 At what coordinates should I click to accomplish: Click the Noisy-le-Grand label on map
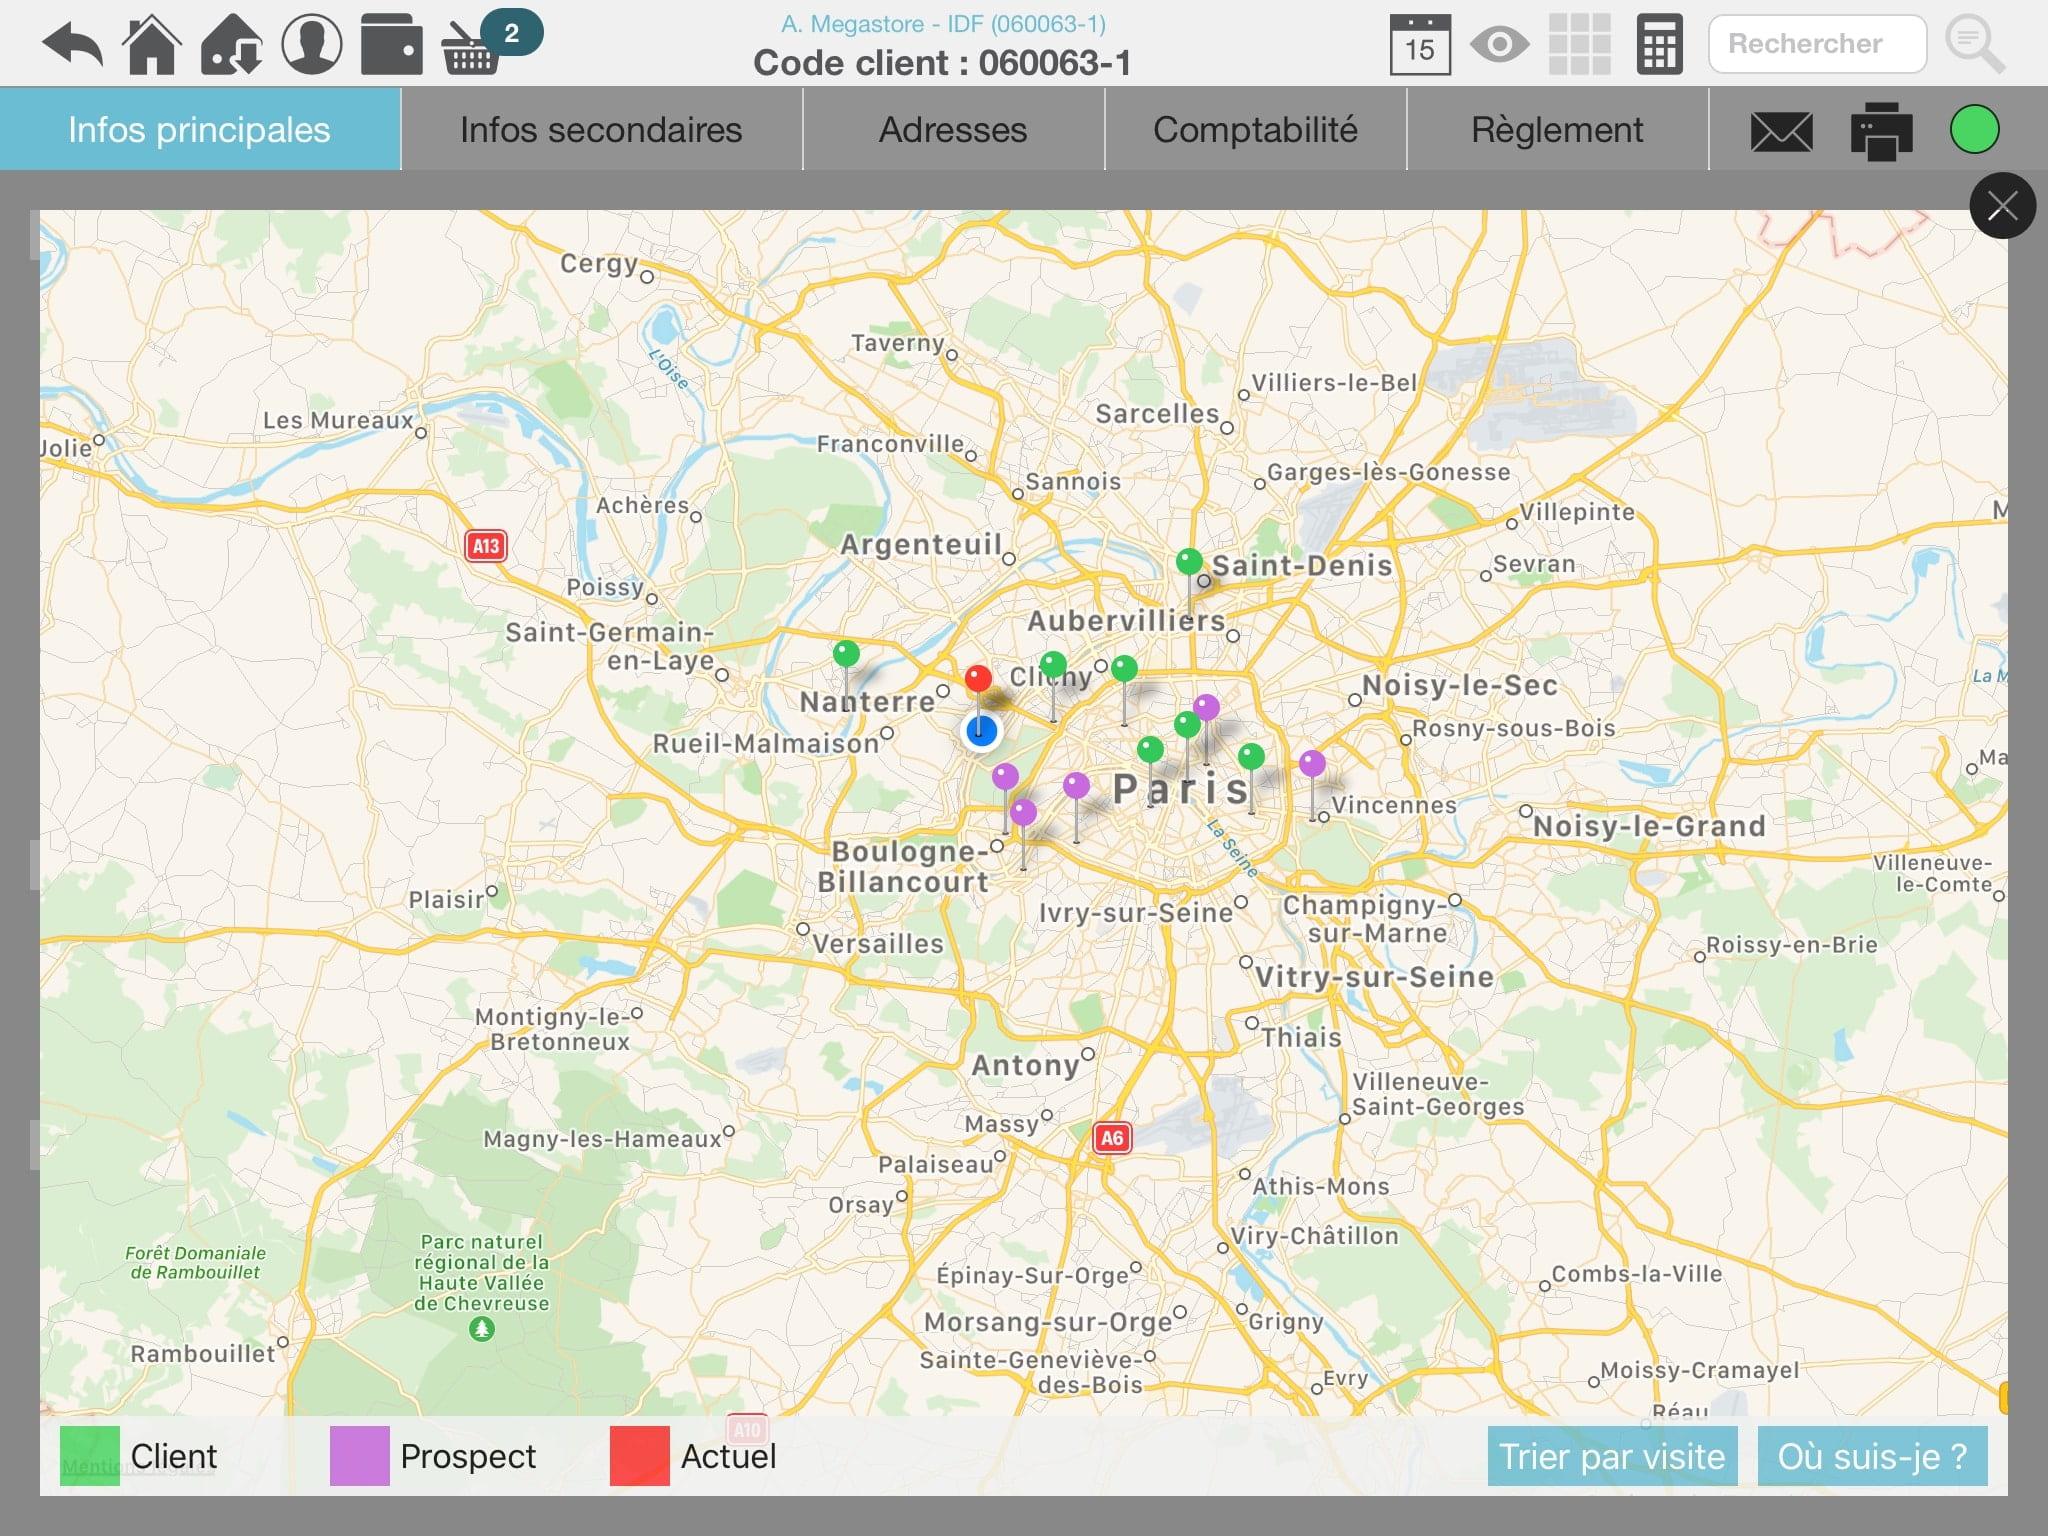tap(1649, 826)
